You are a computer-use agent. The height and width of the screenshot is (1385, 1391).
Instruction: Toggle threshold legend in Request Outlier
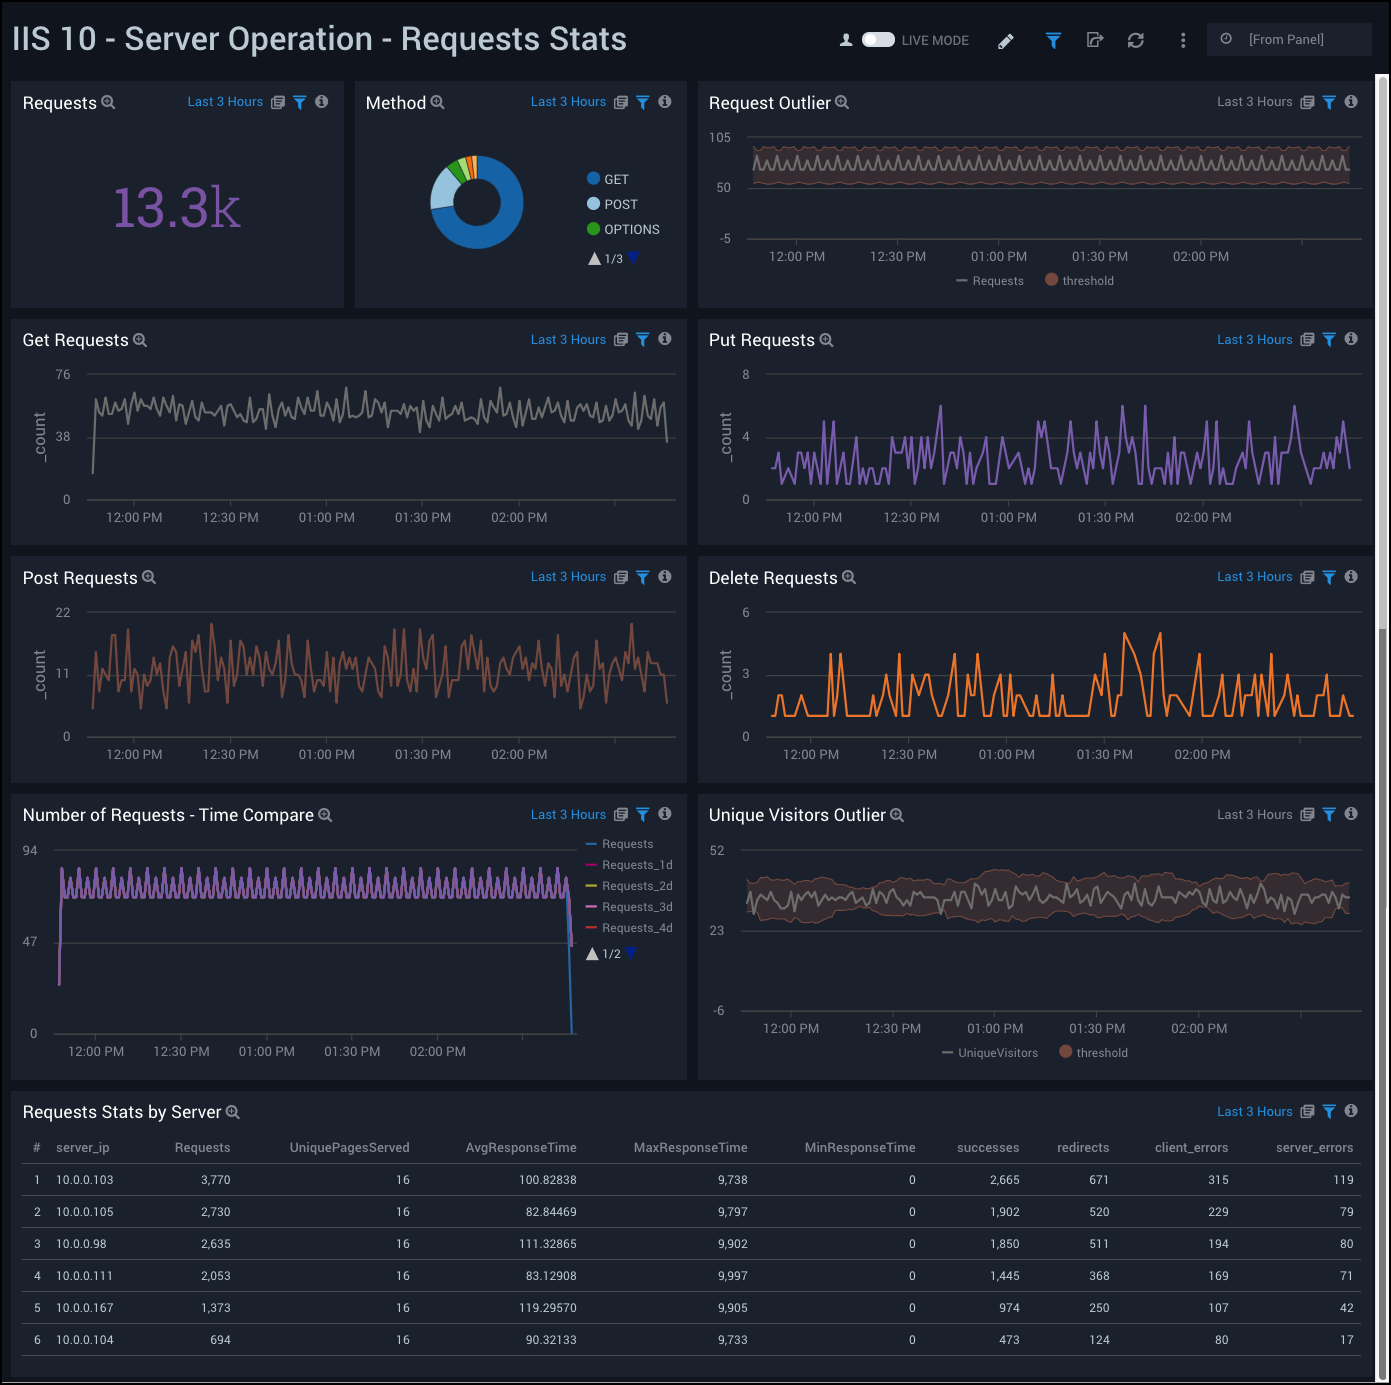1079,280
